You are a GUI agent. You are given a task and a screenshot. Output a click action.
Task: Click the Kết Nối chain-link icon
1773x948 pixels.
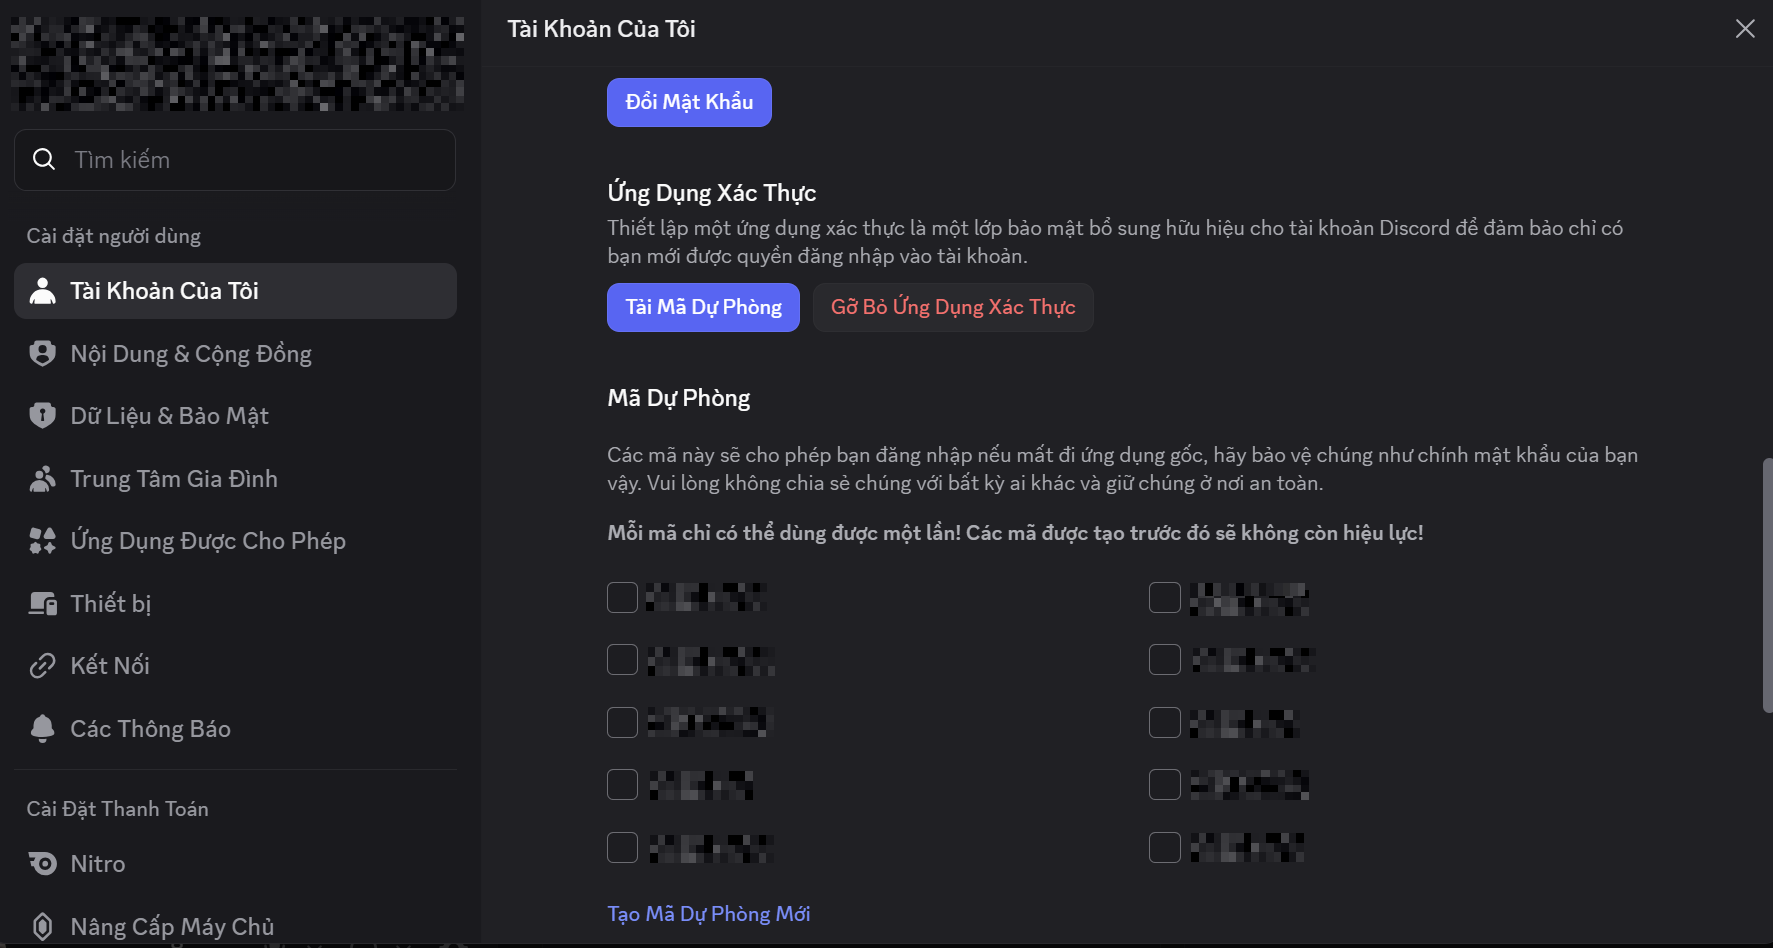pos(42,666)
